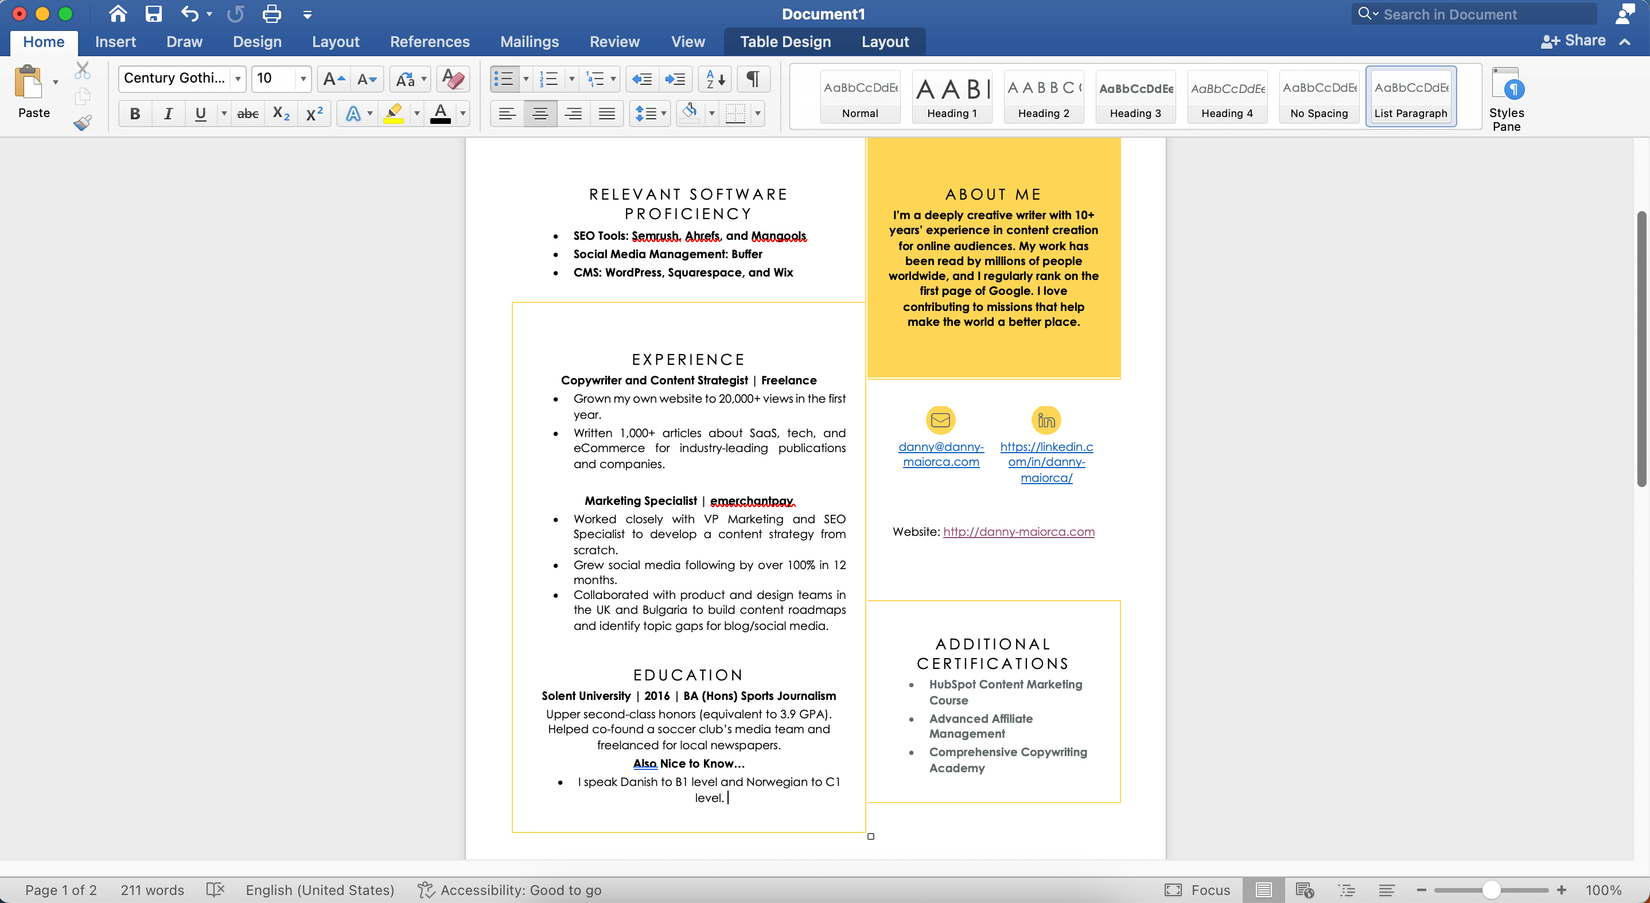Switch to the Insert tab
Screen dimensions: 1650x903
[x=116, y=42]
